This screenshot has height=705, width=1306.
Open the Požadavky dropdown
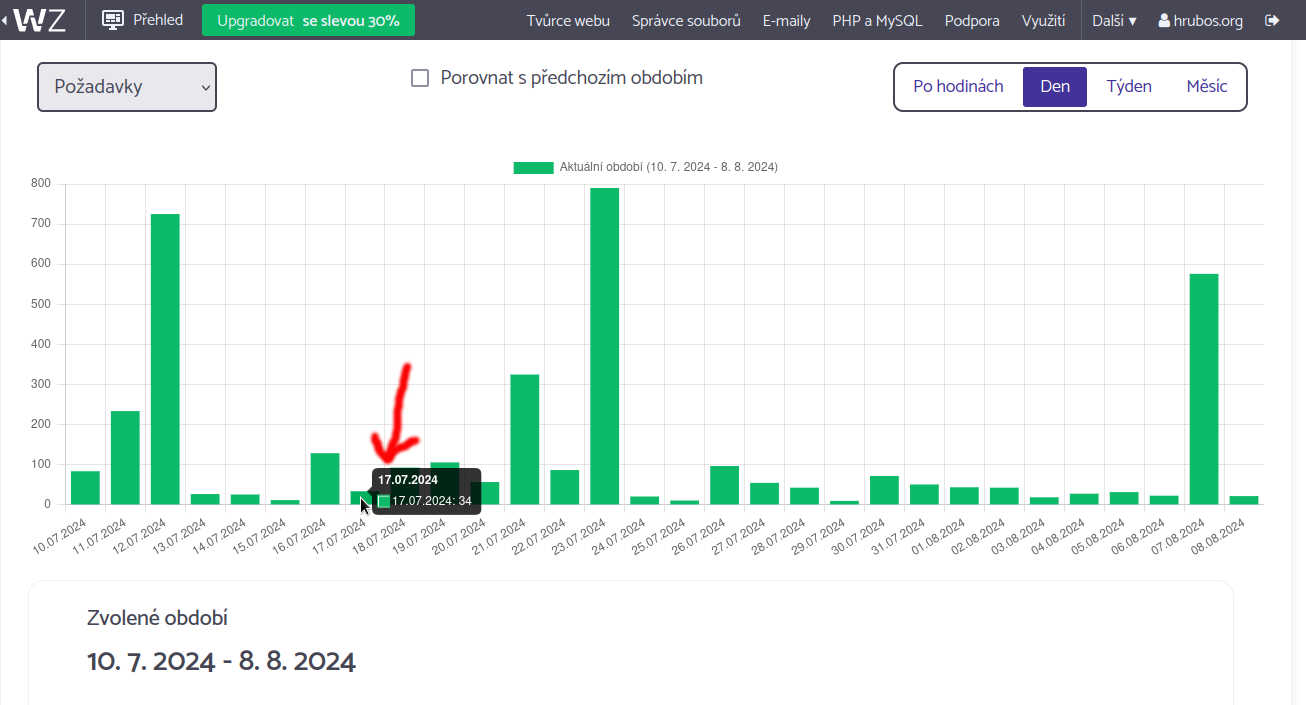click(127, 87)
